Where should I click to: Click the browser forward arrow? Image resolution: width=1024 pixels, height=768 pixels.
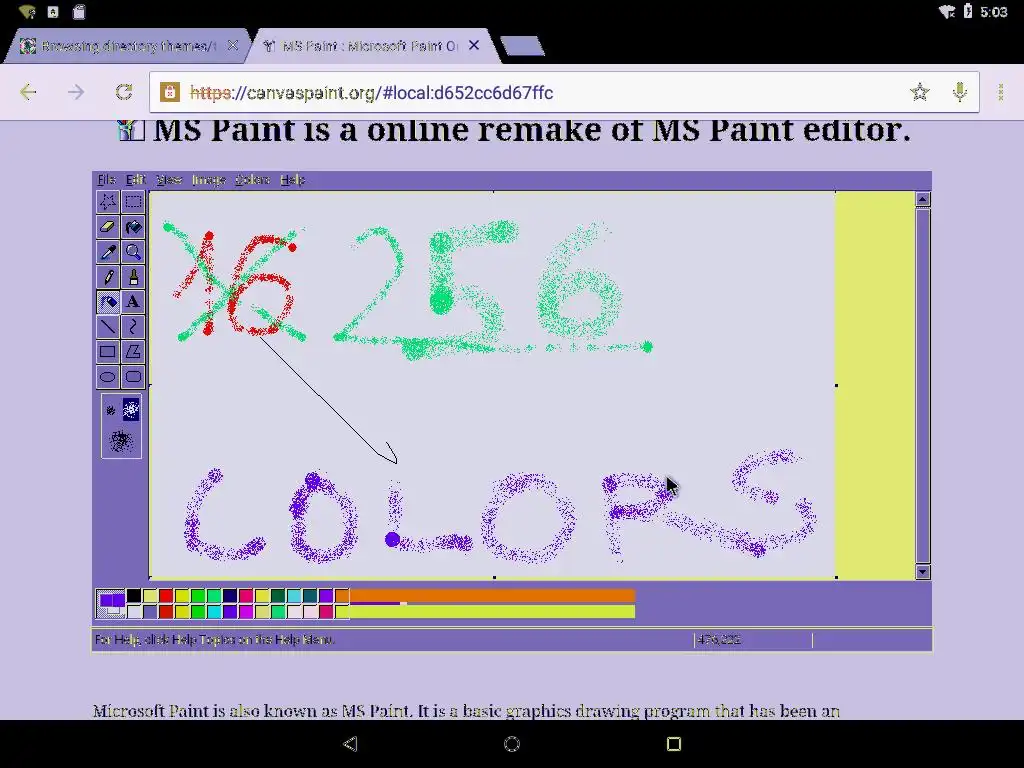pyautogui.click(x=76, y=92)
